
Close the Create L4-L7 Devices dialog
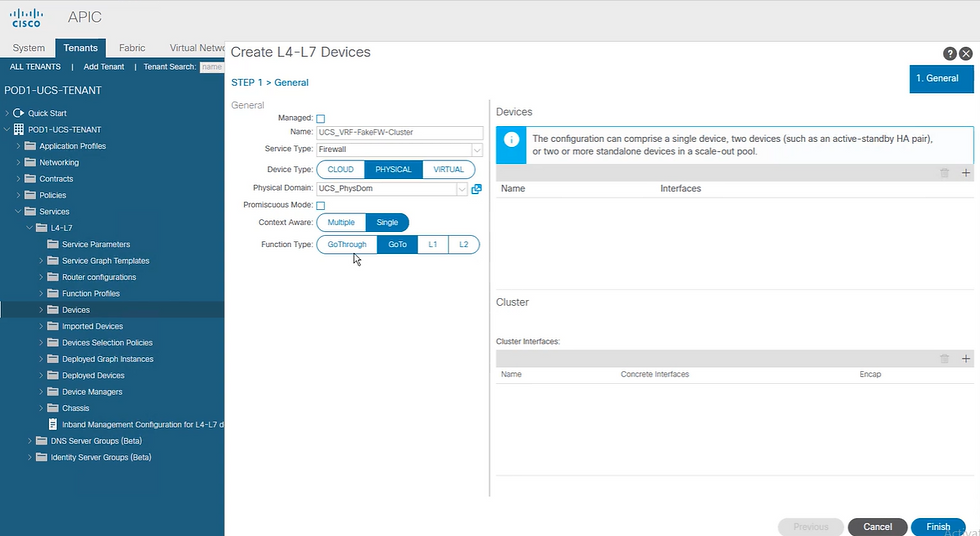coord(966,54)
